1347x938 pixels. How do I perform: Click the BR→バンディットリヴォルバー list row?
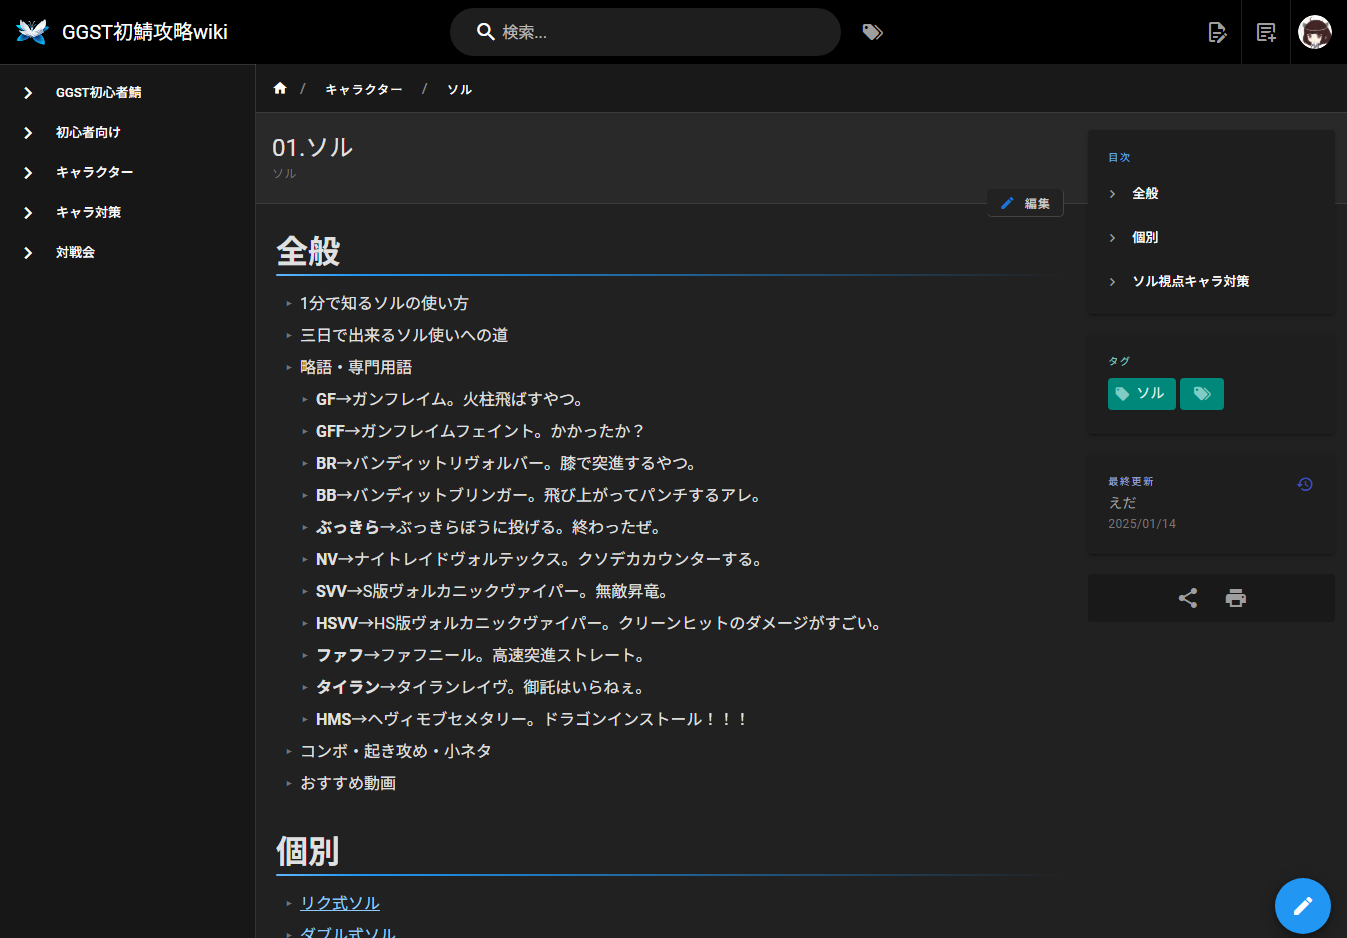pos(508,463)
